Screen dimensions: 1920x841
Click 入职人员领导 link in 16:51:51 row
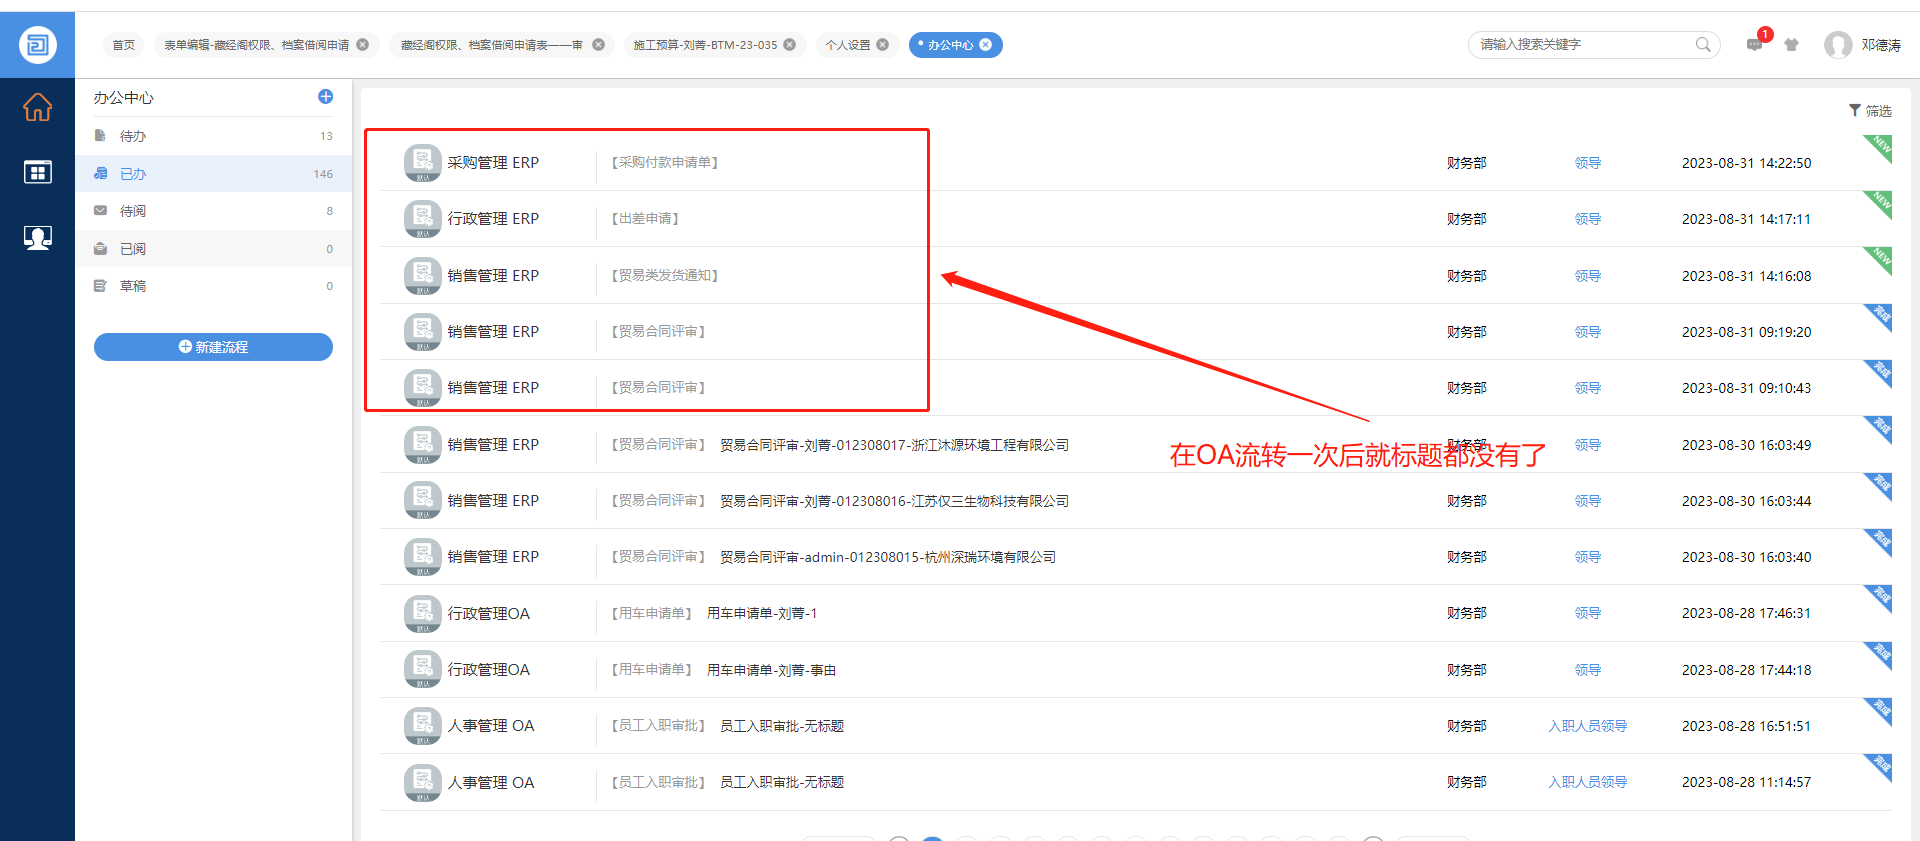[1588, 726]
